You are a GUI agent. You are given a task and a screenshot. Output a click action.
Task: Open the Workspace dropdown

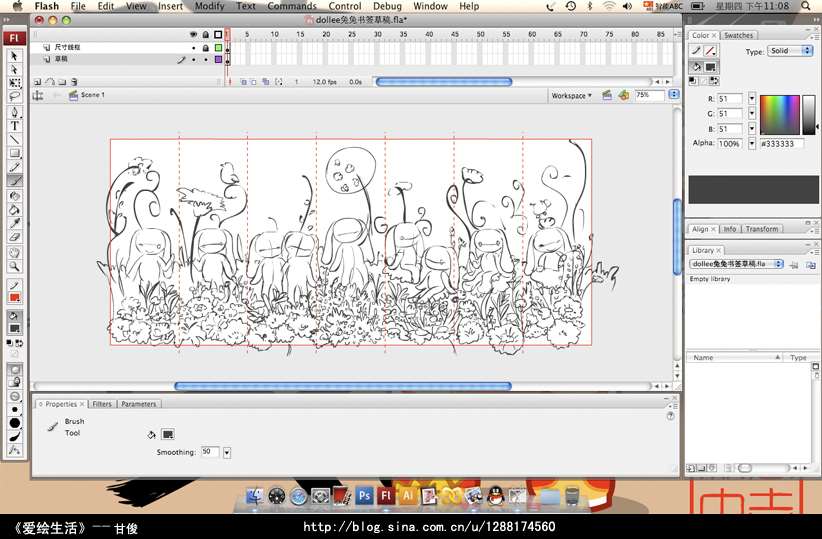coord(571,95)
